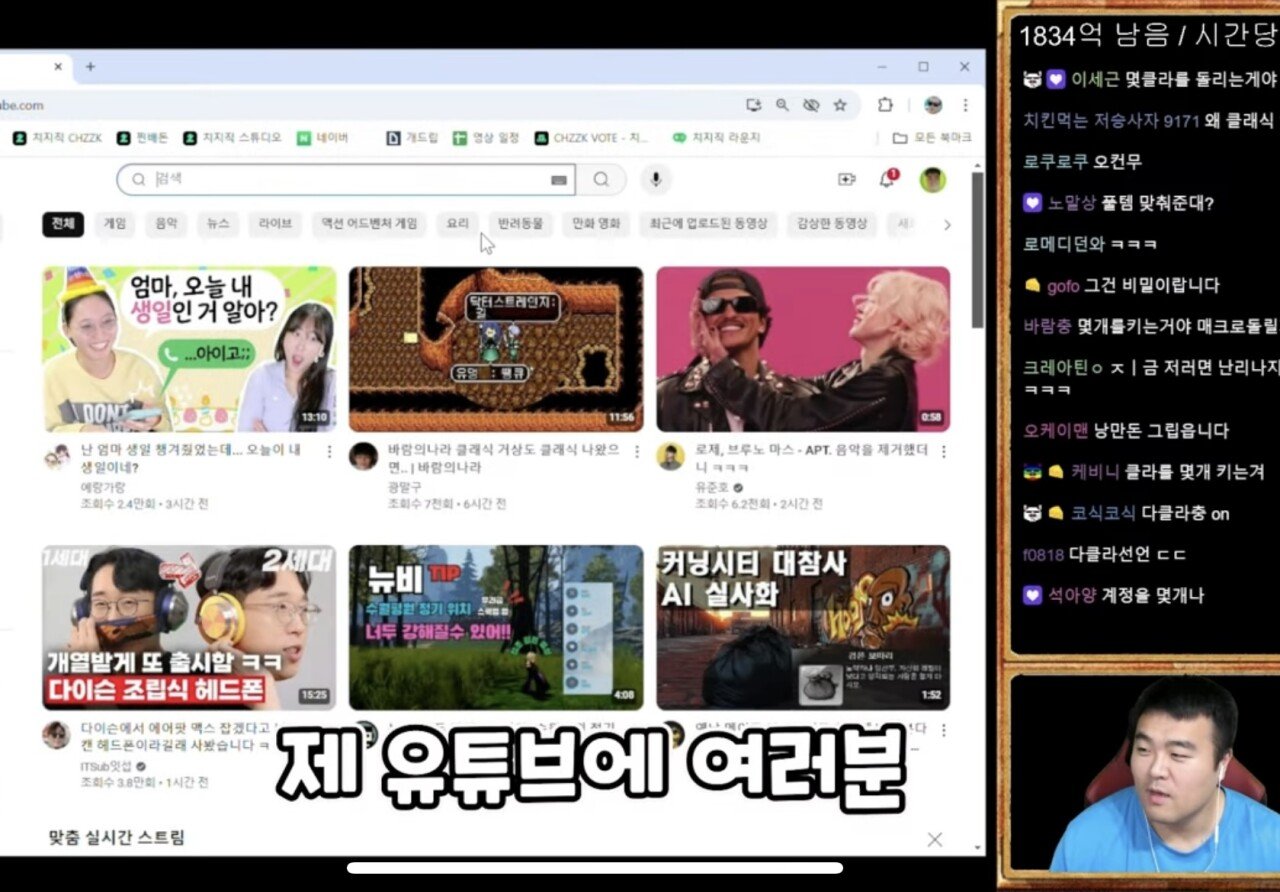This screenshot has height=892, width=1280.
Task: Open the Chrome three-dot menu
Action: [x=964, y=105]
